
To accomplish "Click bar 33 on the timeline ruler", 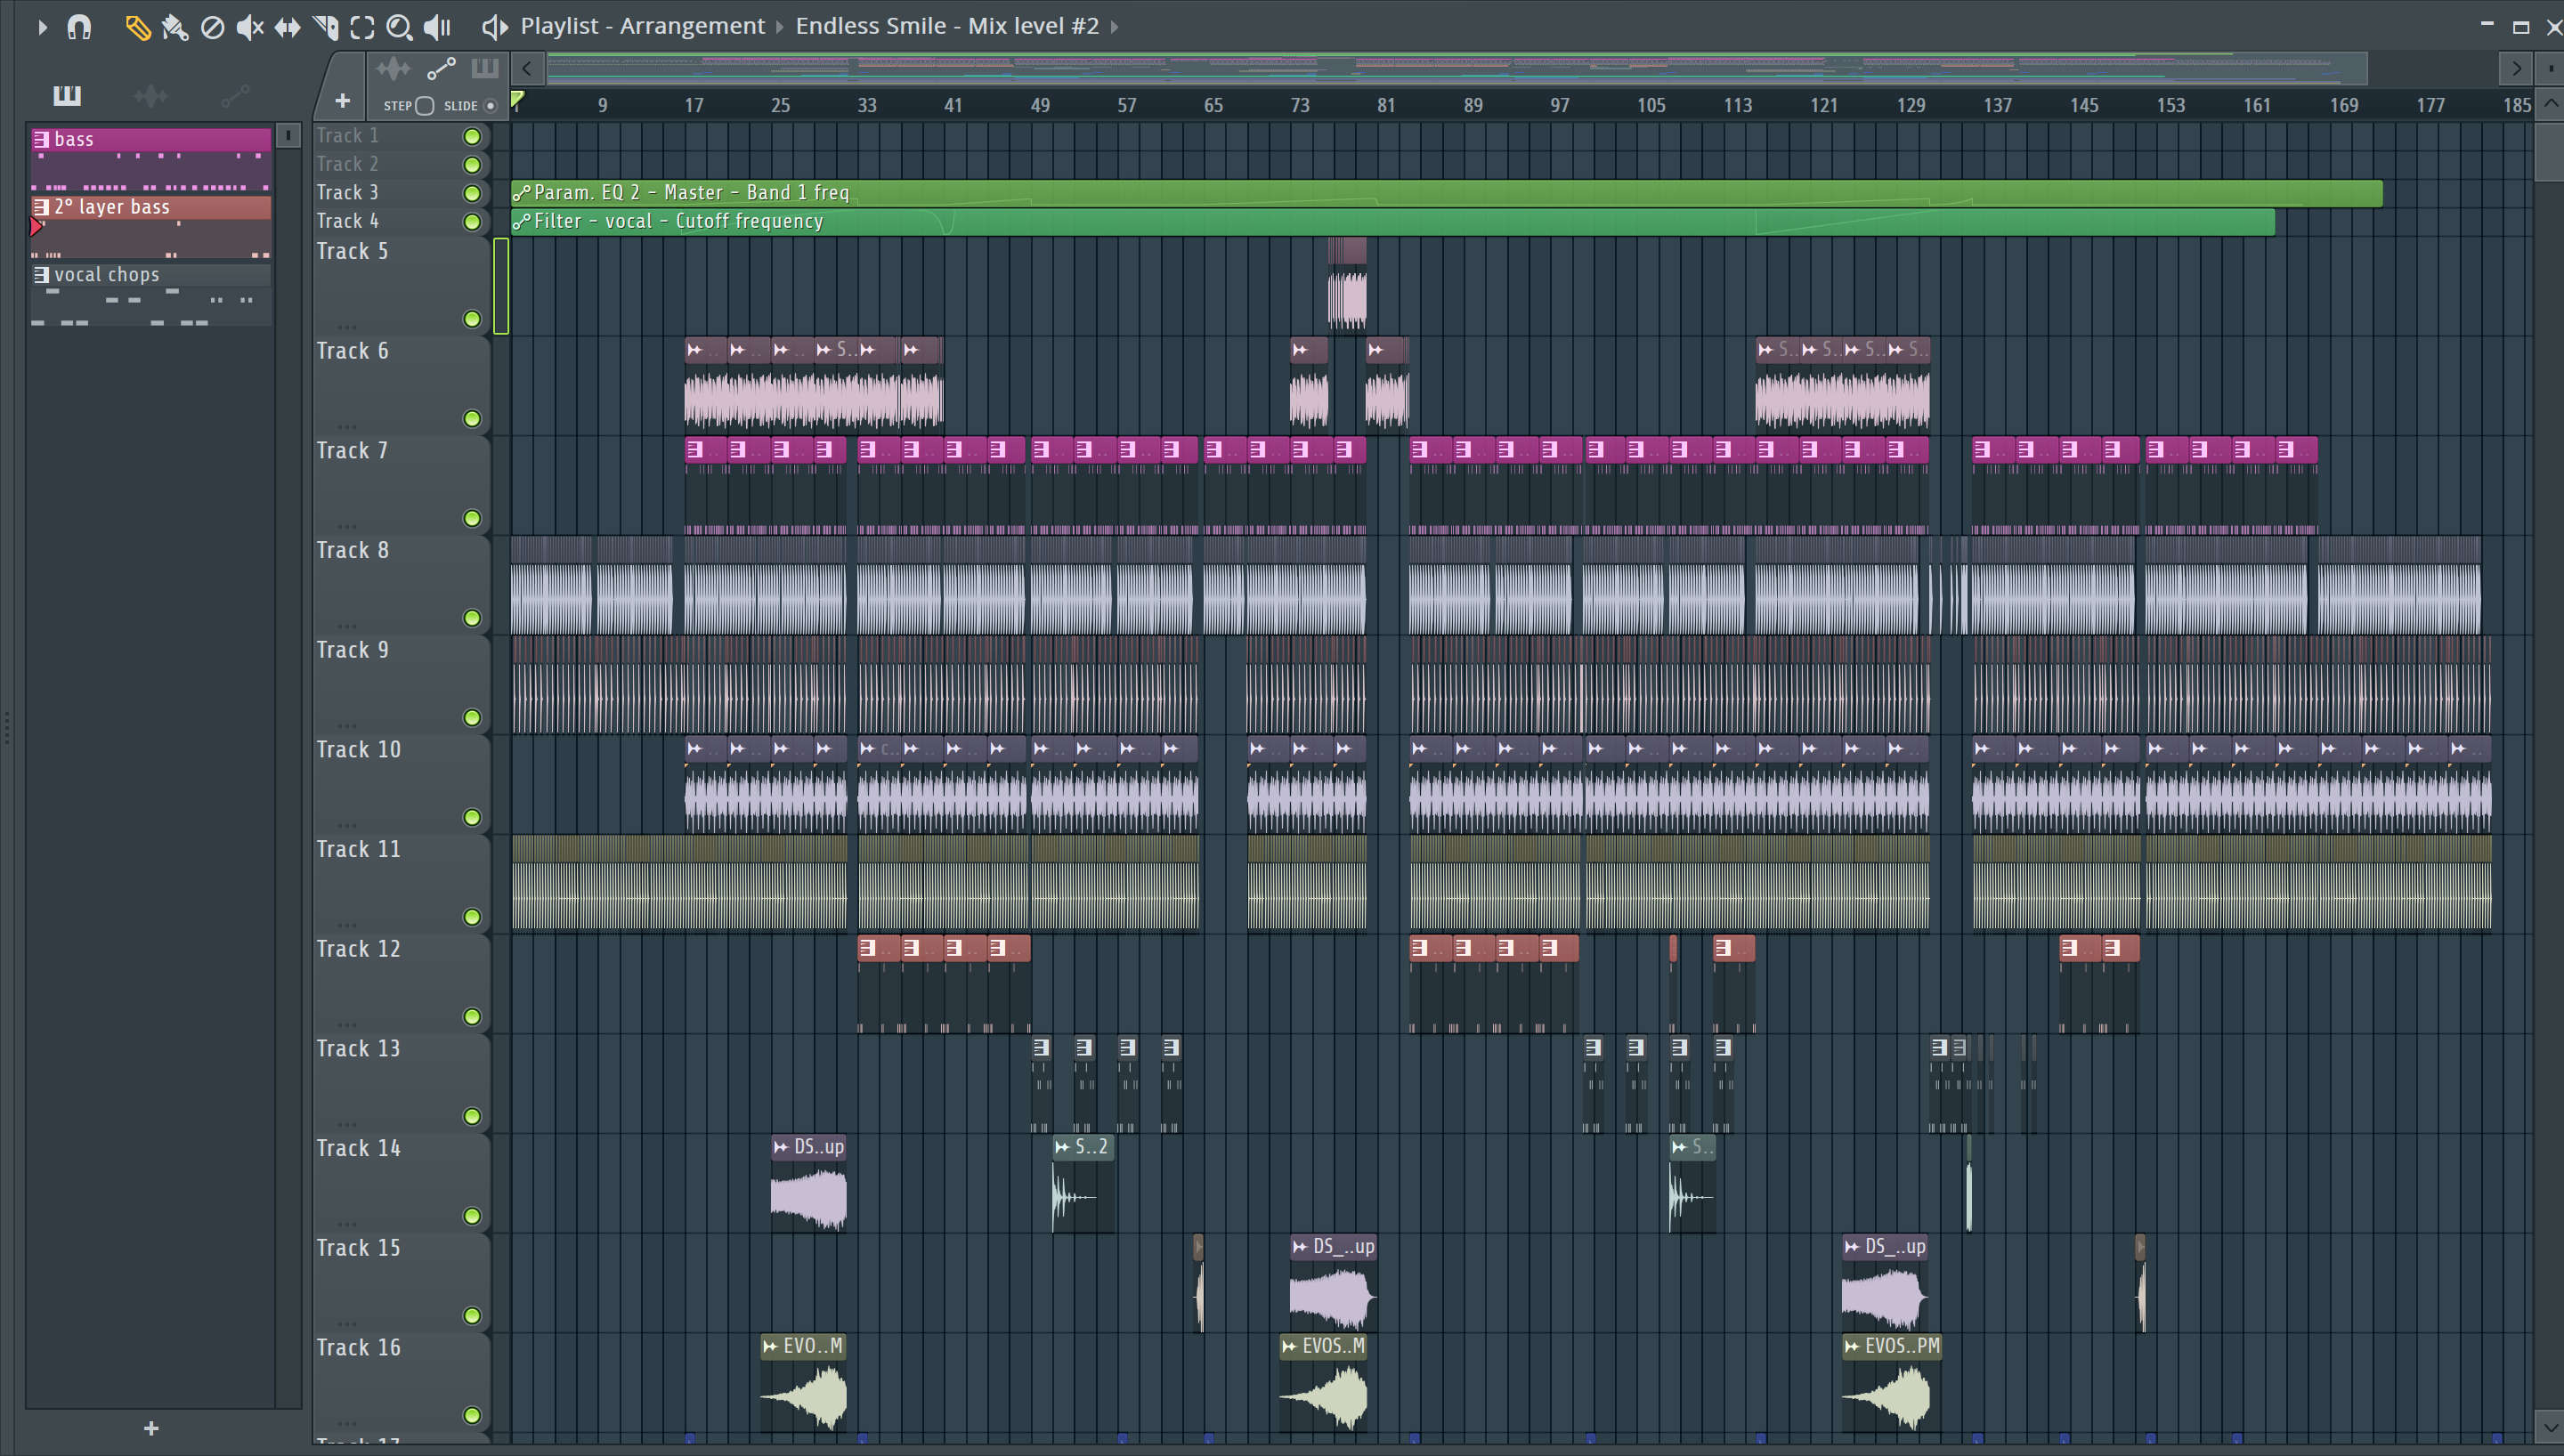I will [866, 106].
